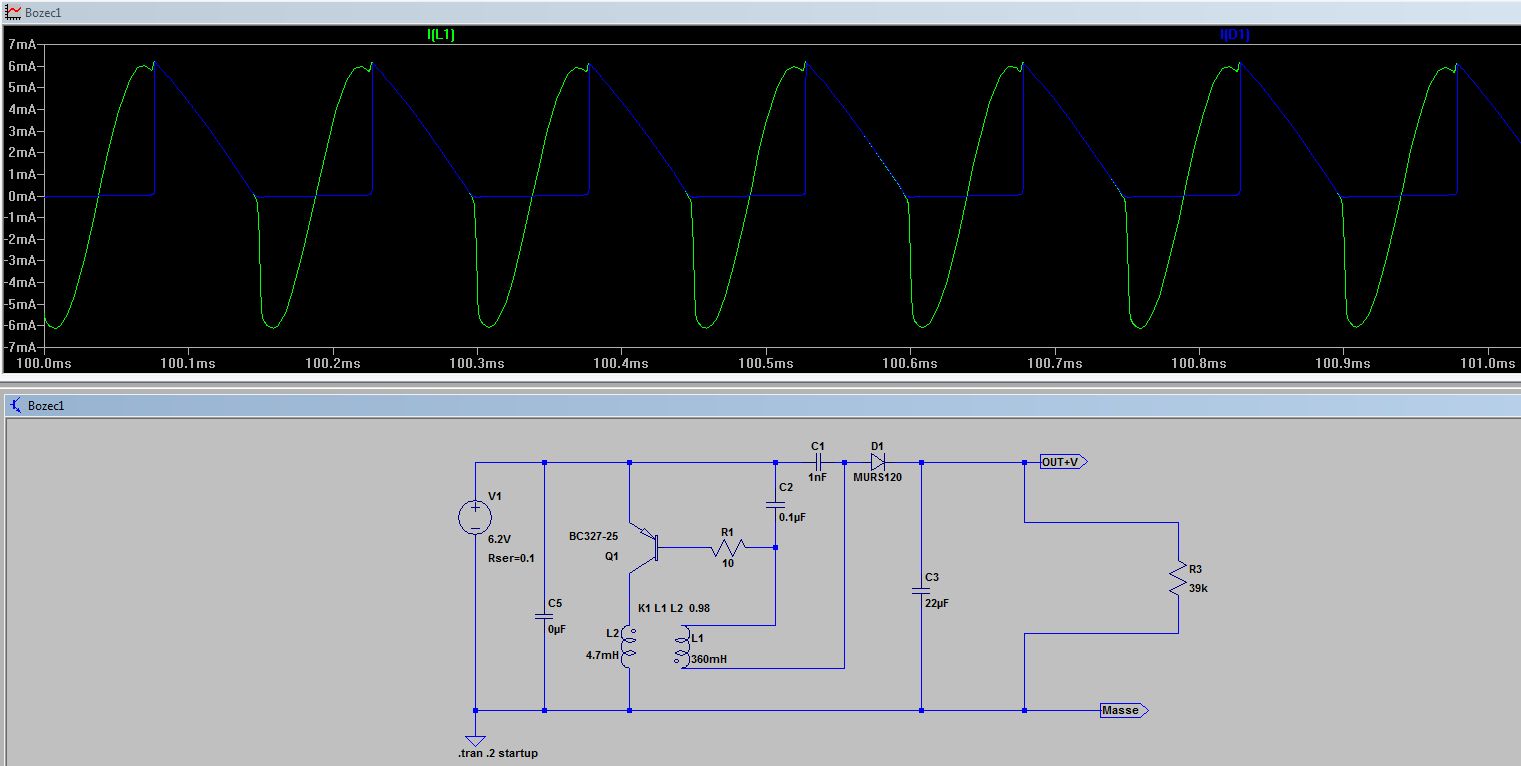Click the -3mA label on the vertical axis

point(21,261)
